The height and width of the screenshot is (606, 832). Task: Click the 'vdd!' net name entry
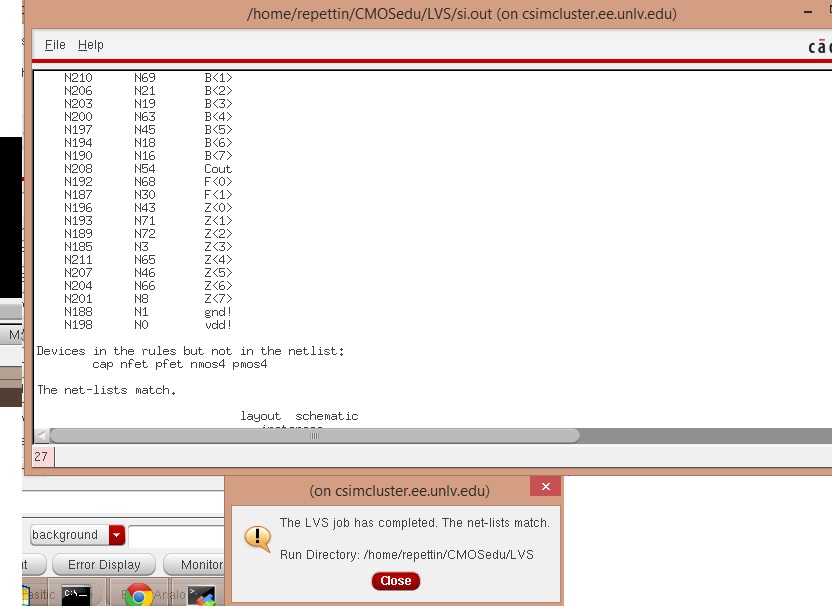point(218,325)
